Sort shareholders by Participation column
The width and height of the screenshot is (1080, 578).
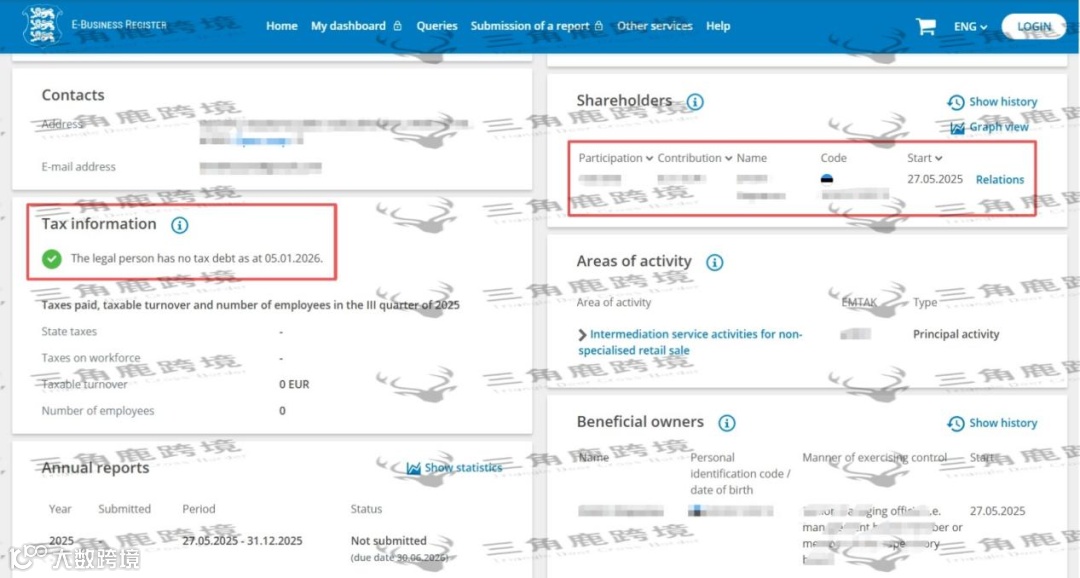click(x=615, y=158)
